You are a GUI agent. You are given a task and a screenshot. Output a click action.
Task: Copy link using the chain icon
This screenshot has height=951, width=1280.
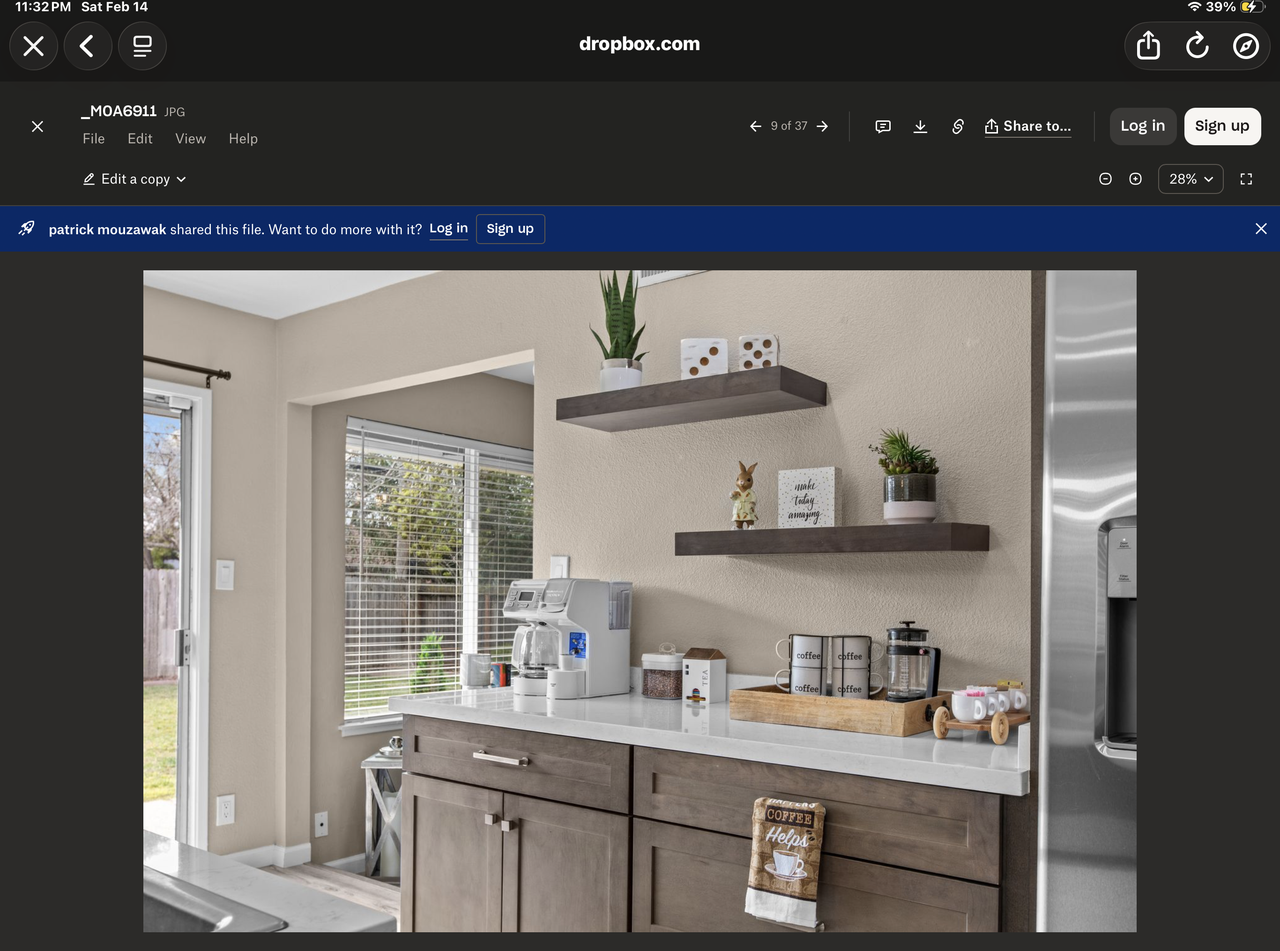point(957,126)
